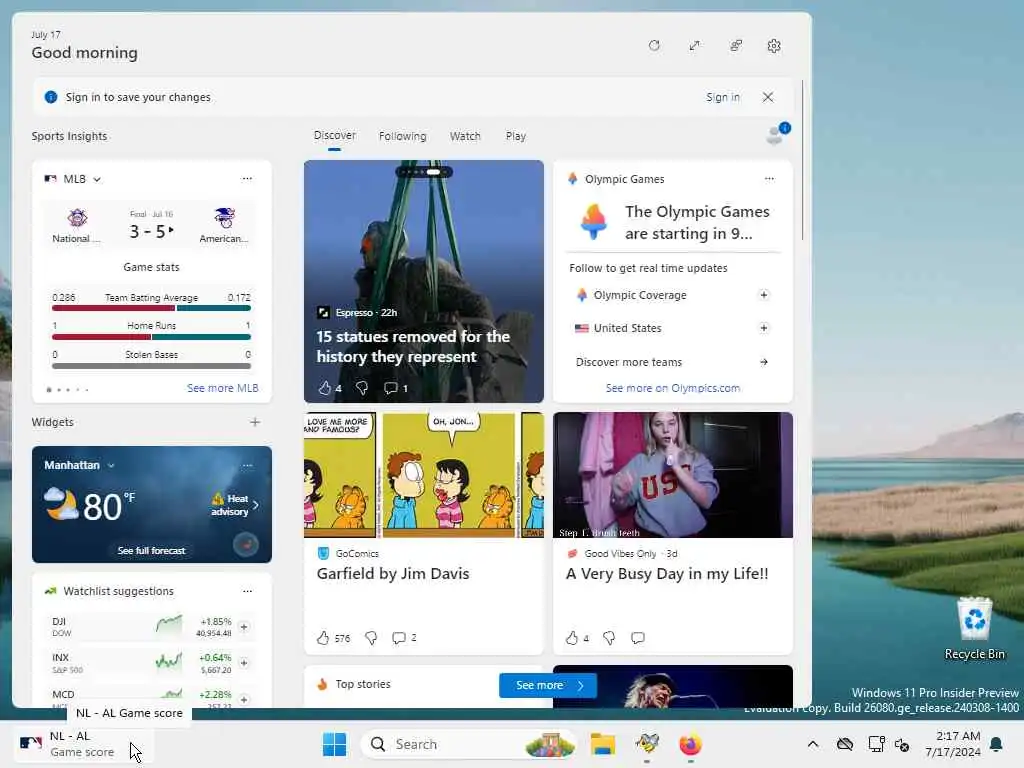Open weather widget more options
Image resolution: width=1024 pixels, height=768 pixels.
pos(248,465)
